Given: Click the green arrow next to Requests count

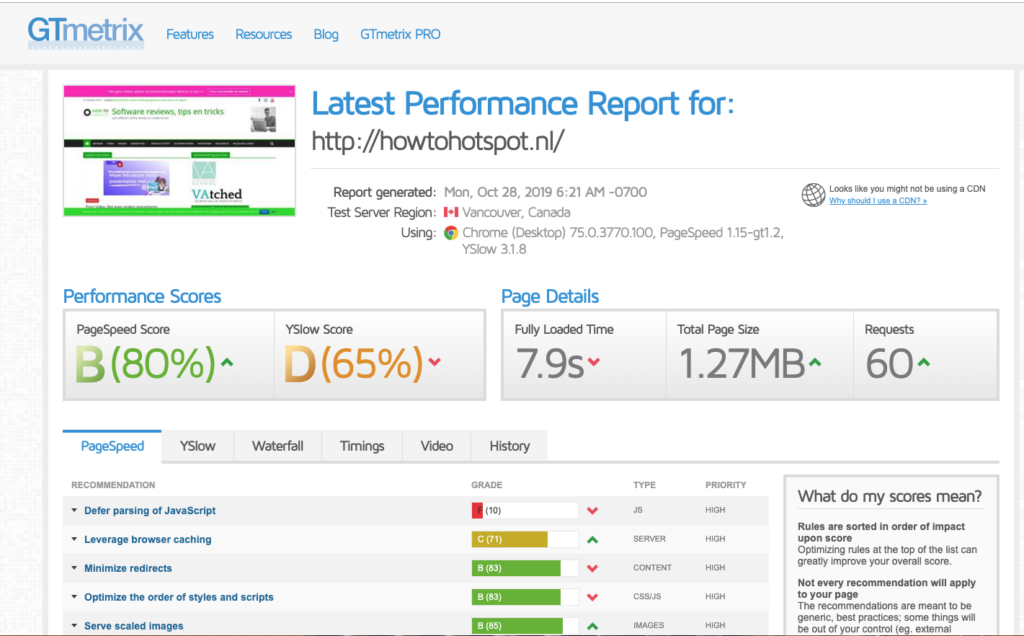Looking at the screenshot, I should 923,362.
